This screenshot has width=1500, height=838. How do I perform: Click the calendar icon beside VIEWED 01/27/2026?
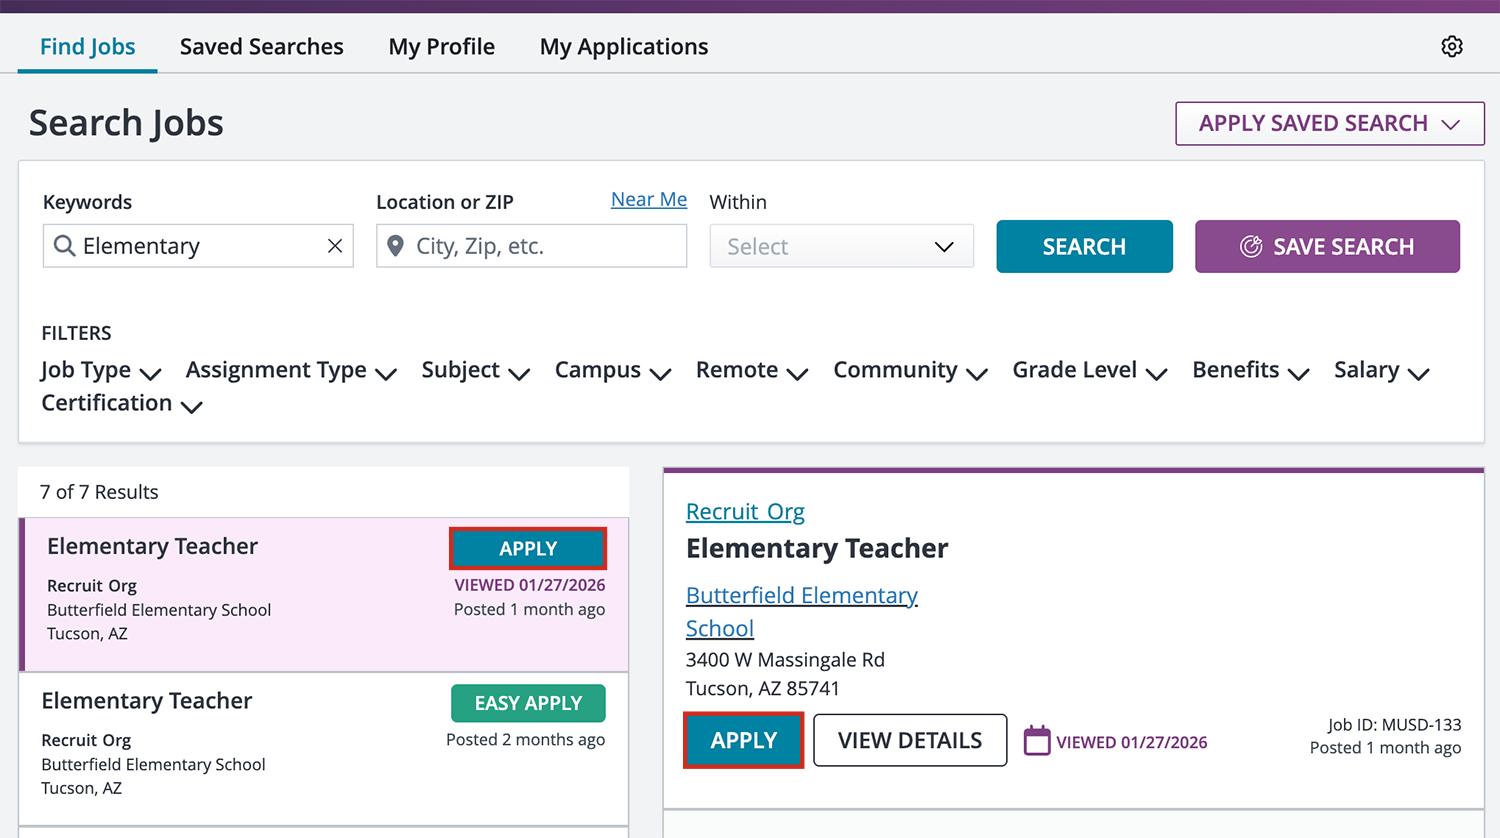coord(1037,740)
